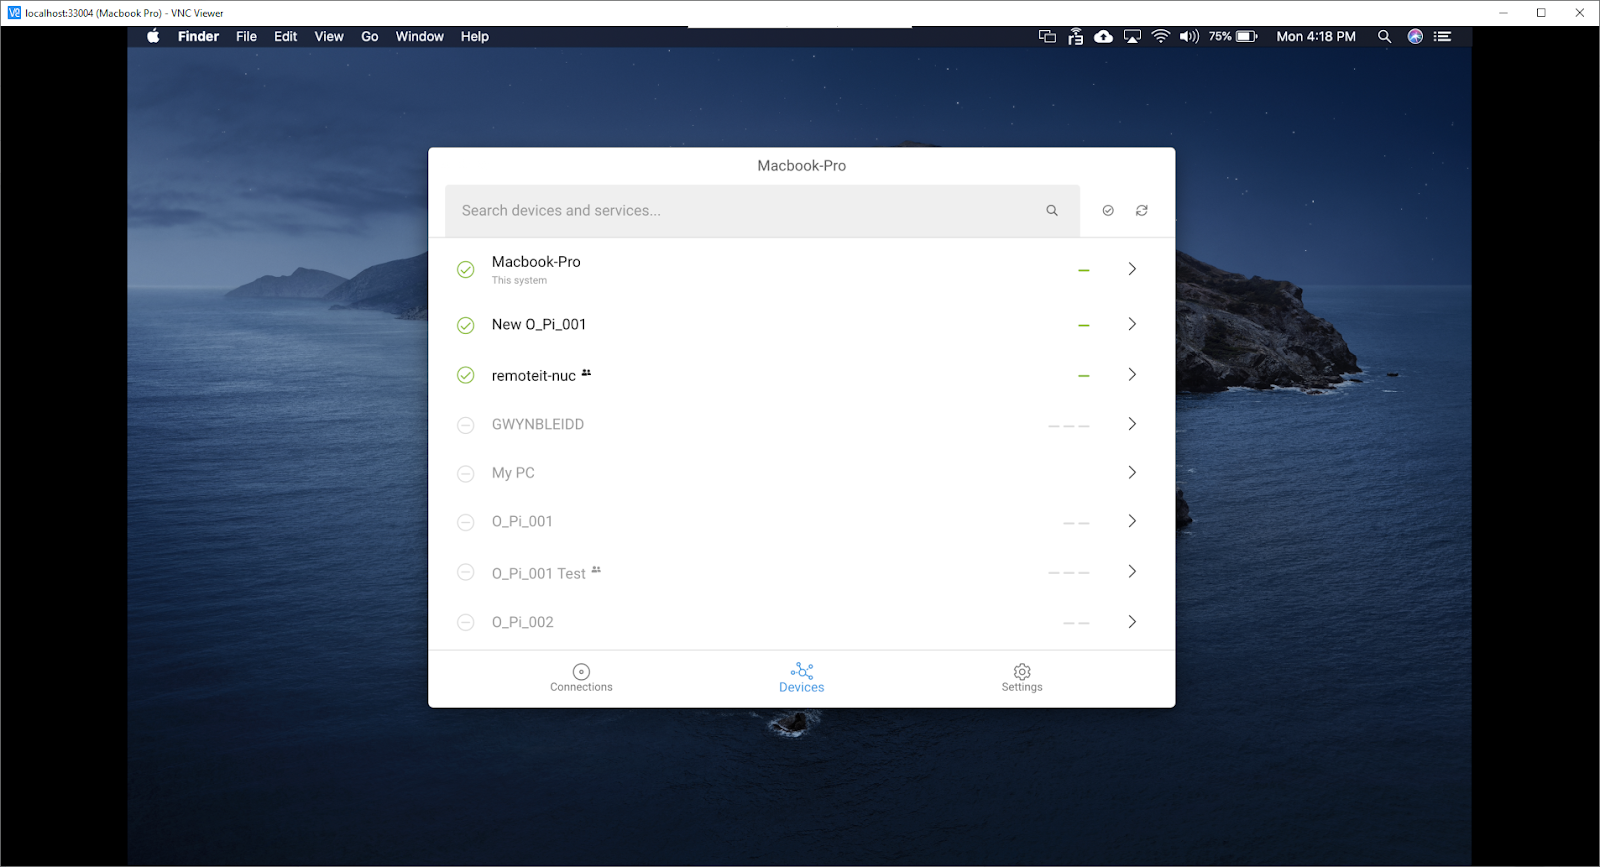Image resolution: width=1600 pixels, height=867 pixels.
Task: Open the Apple menu
Action: coord(153,37)
